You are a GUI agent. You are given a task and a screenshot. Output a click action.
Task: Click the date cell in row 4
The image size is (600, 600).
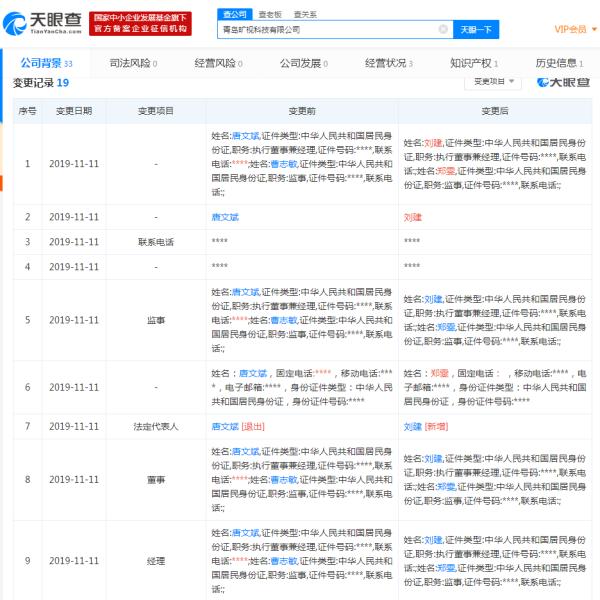[74, 267]
